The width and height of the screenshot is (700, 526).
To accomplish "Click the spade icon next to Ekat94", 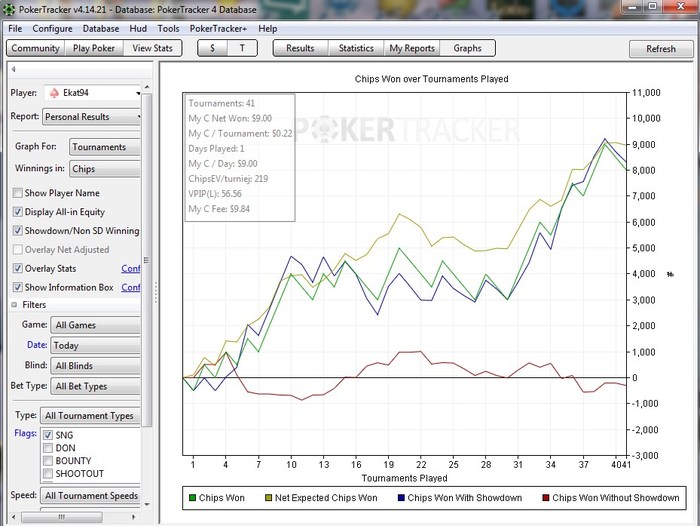I will [x=54, y=93].
